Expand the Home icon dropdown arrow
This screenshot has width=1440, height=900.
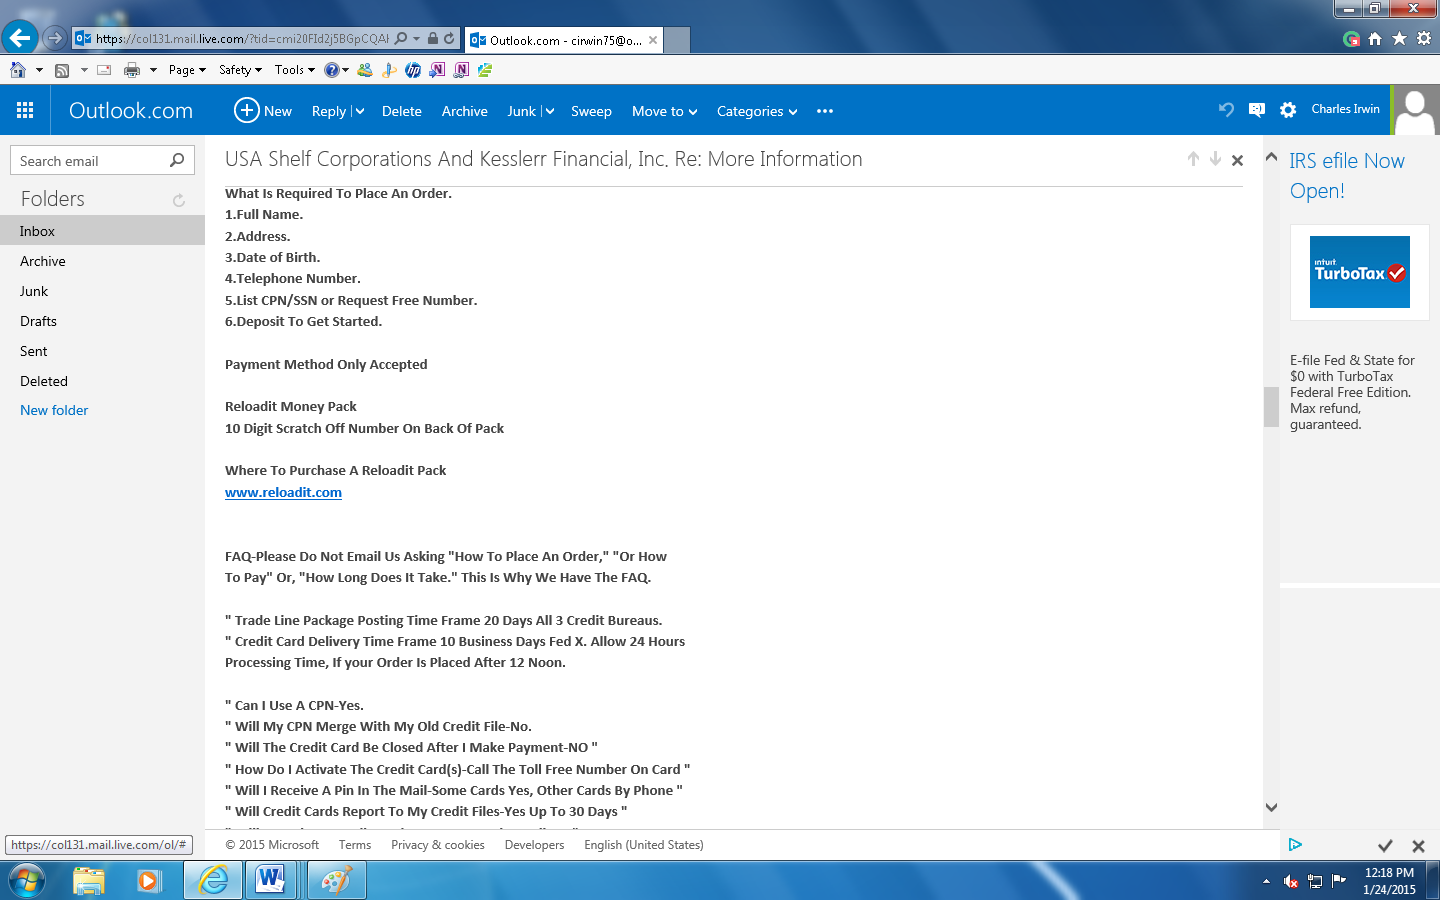39,70
